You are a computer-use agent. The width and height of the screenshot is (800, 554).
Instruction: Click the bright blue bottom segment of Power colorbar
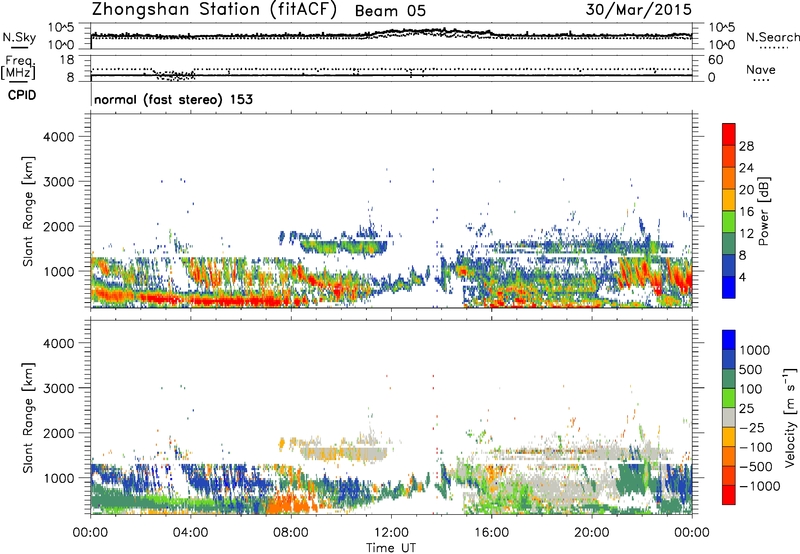coord(729,287)
